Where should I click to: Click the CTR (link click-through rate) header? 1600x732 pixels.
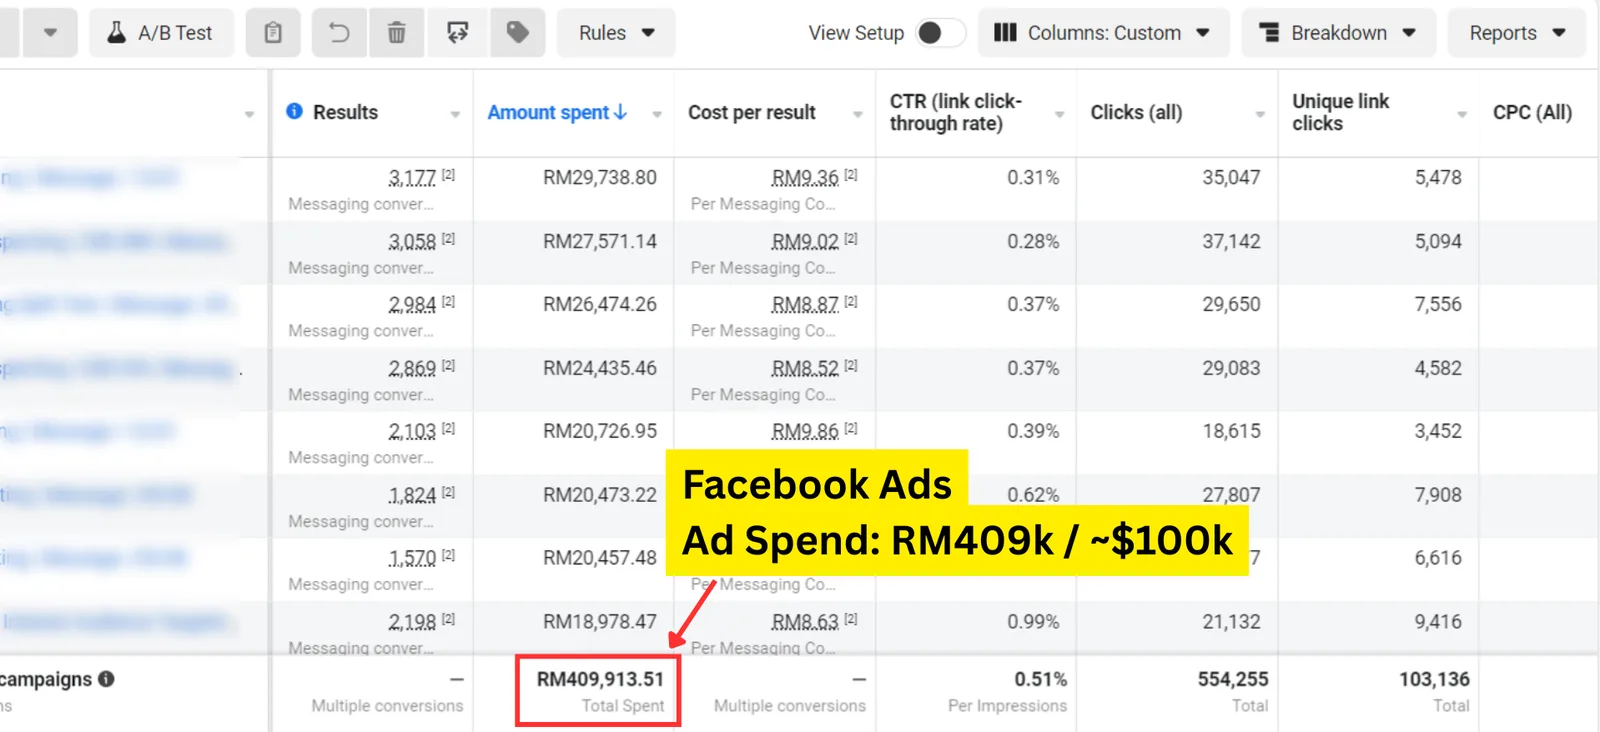(956, 112)
